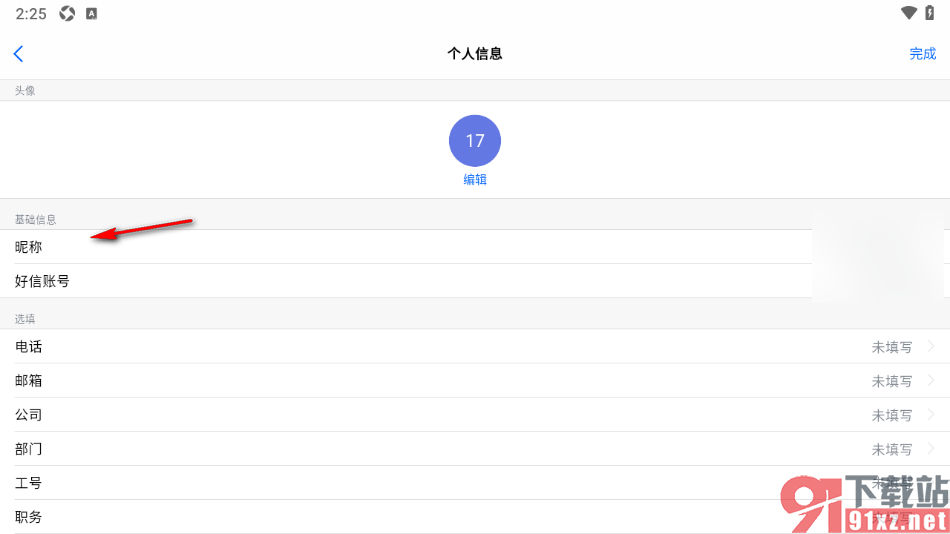Tap 未填写 value in the 部门 row
Viewport: 950px width, 534px height.
pos(891,449)
